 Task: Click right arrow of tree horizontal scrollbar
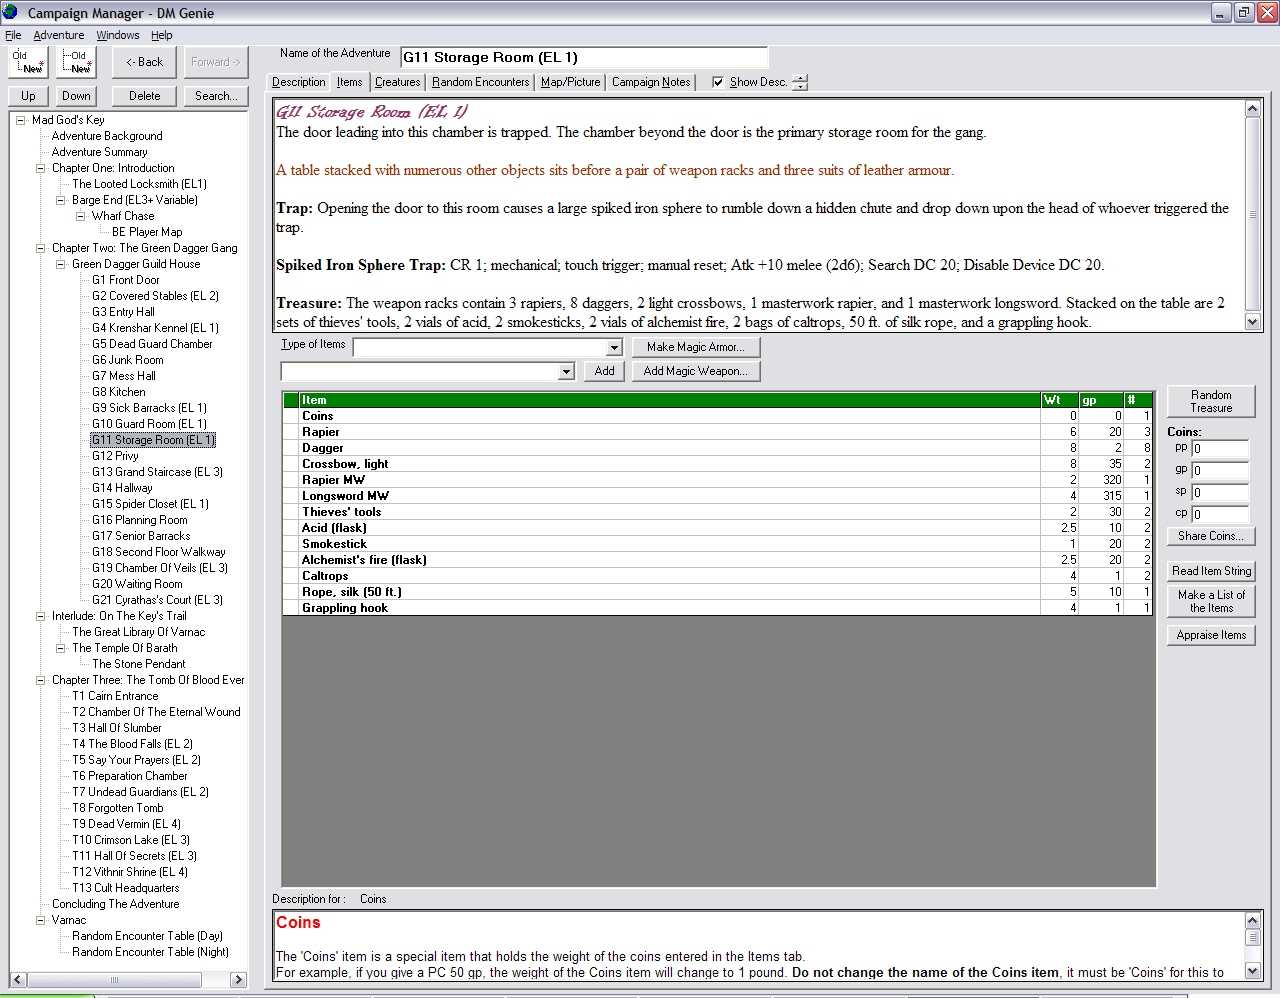tap(237, 980)
